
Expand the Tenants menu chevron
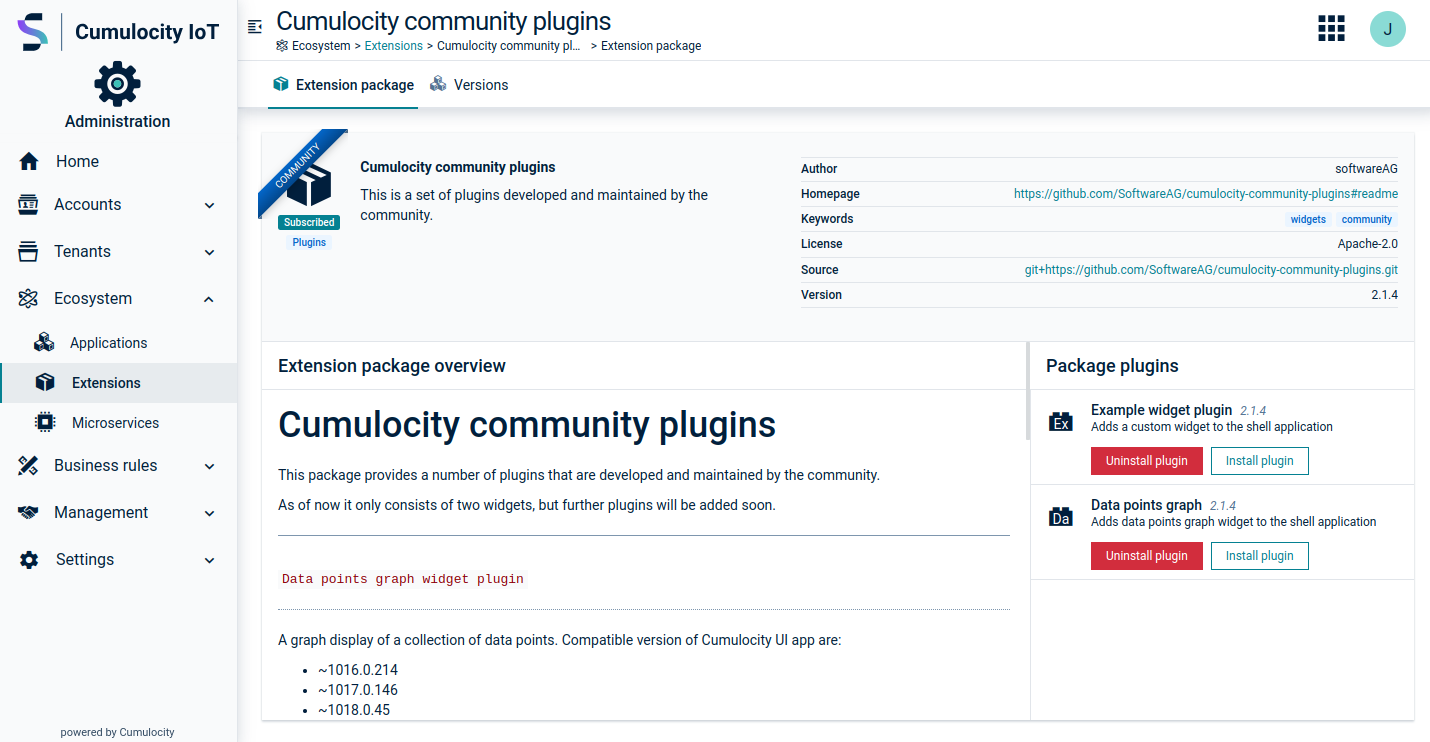pos(209,252)
